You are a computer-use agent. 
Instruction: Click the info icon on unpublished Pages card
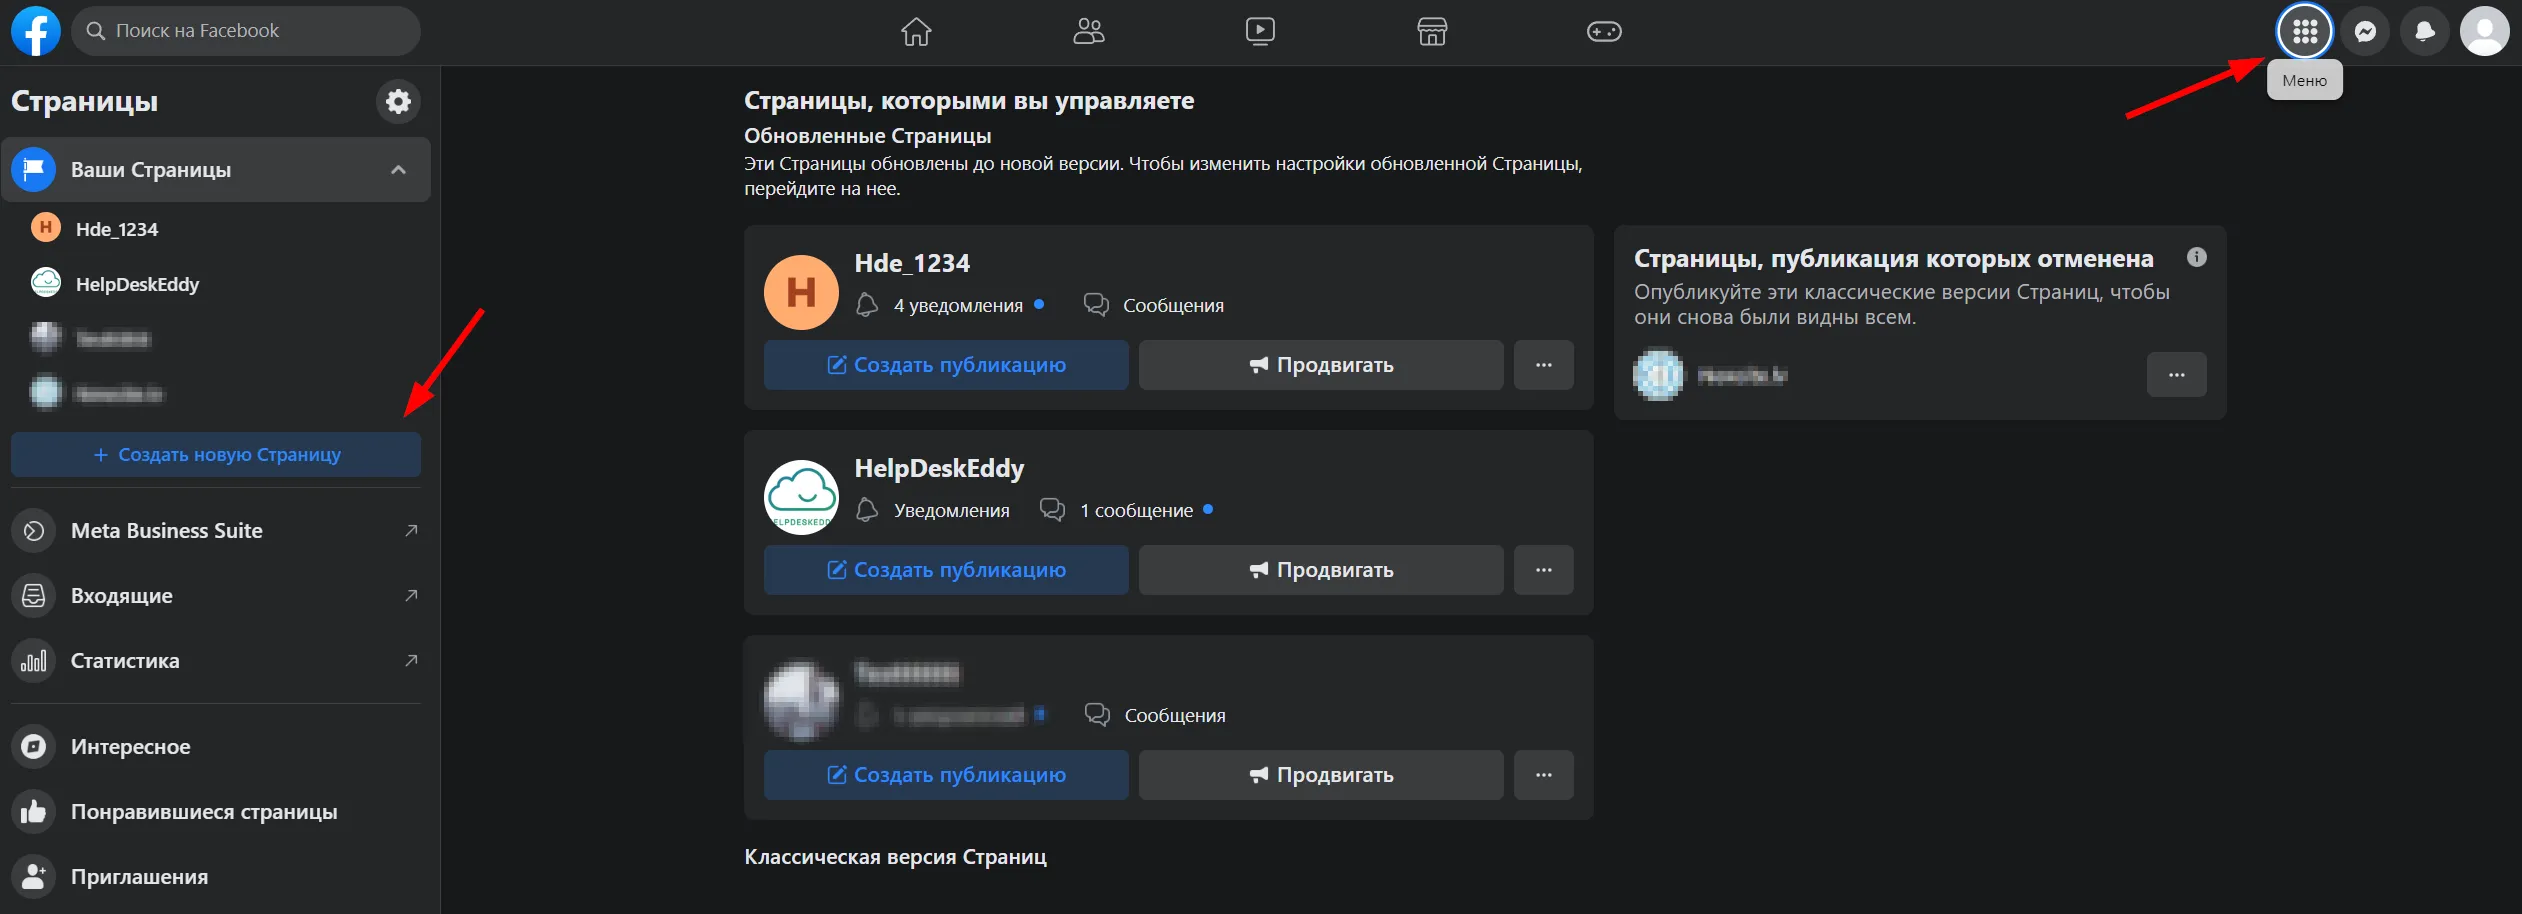pos(2197,257)
